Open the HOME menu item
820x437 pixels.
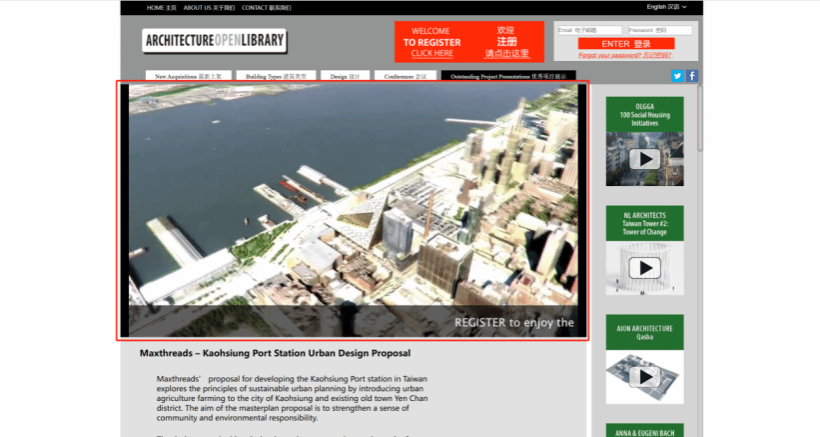(x=161, y=7)
